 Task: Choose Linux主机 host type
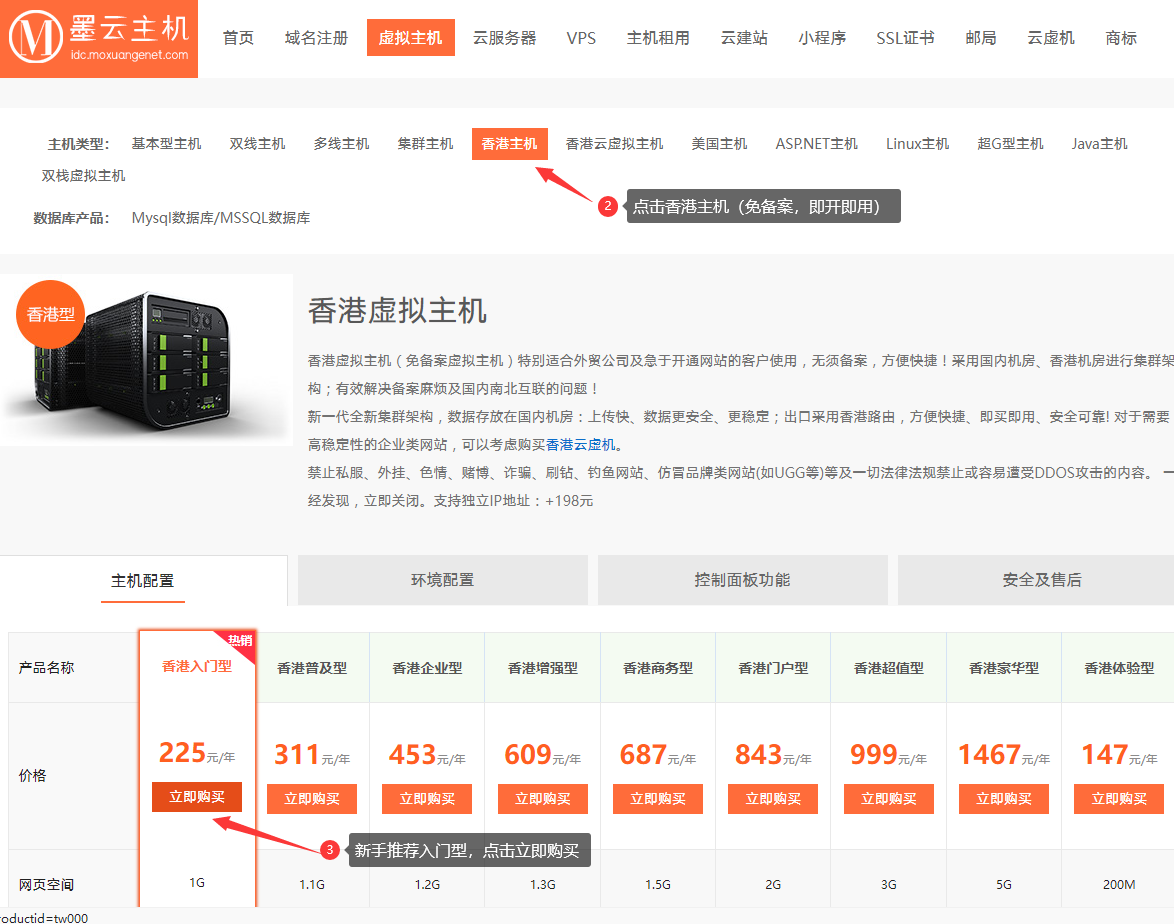tap(917, 144)
